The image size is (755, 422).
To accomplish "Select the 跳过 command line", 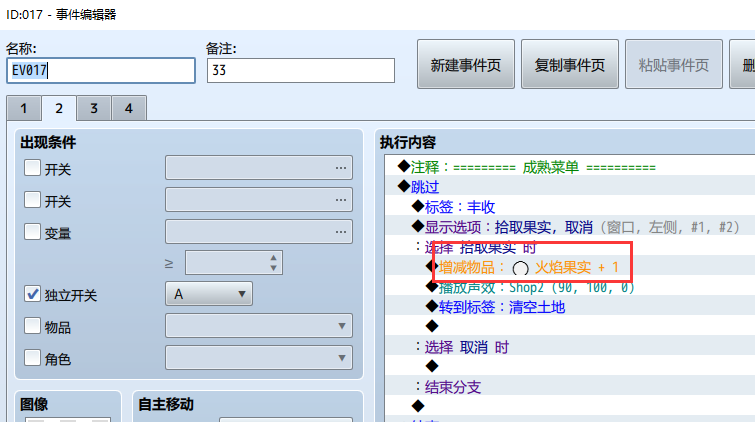I will click(570, 187).
